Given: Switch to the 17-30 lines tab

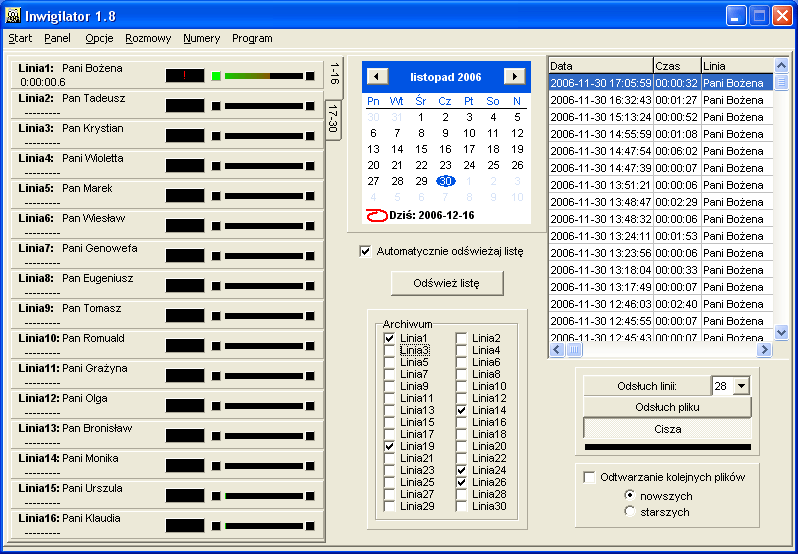Looking at the screenshot, I should click(x=333, y=119).
